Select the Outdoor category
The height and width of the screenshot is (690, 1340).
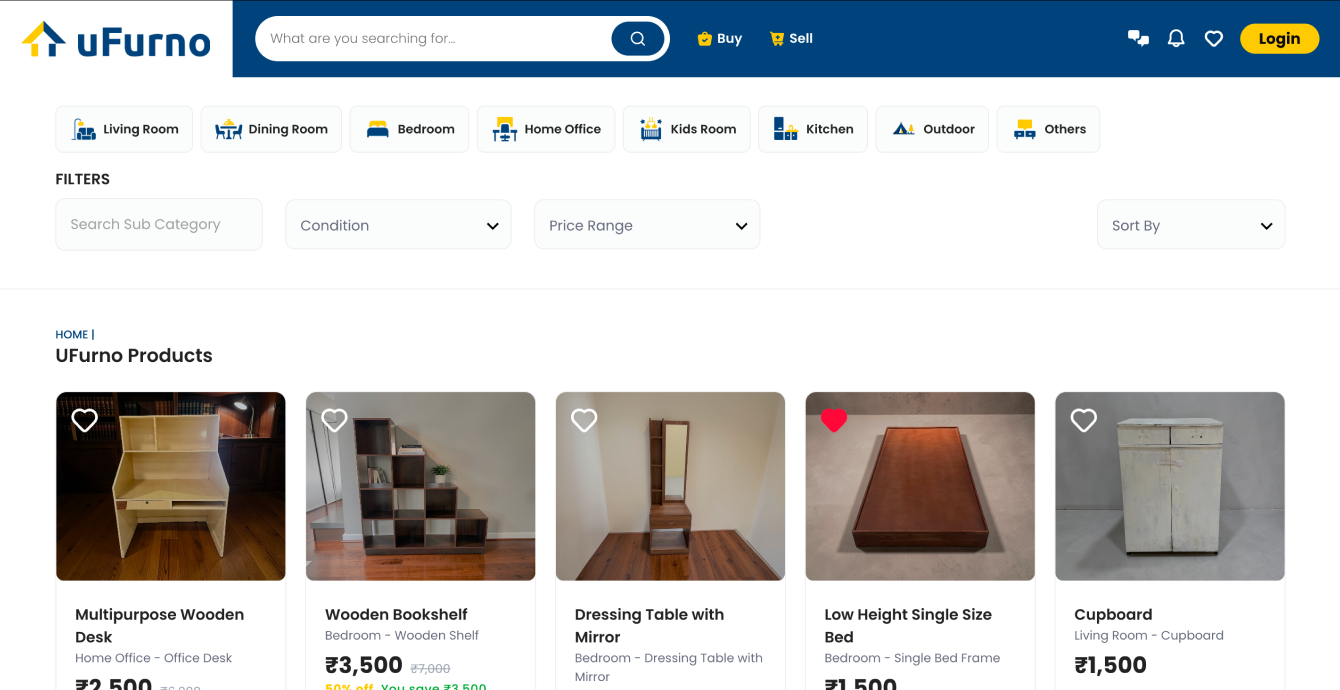(x=932, y=129)
